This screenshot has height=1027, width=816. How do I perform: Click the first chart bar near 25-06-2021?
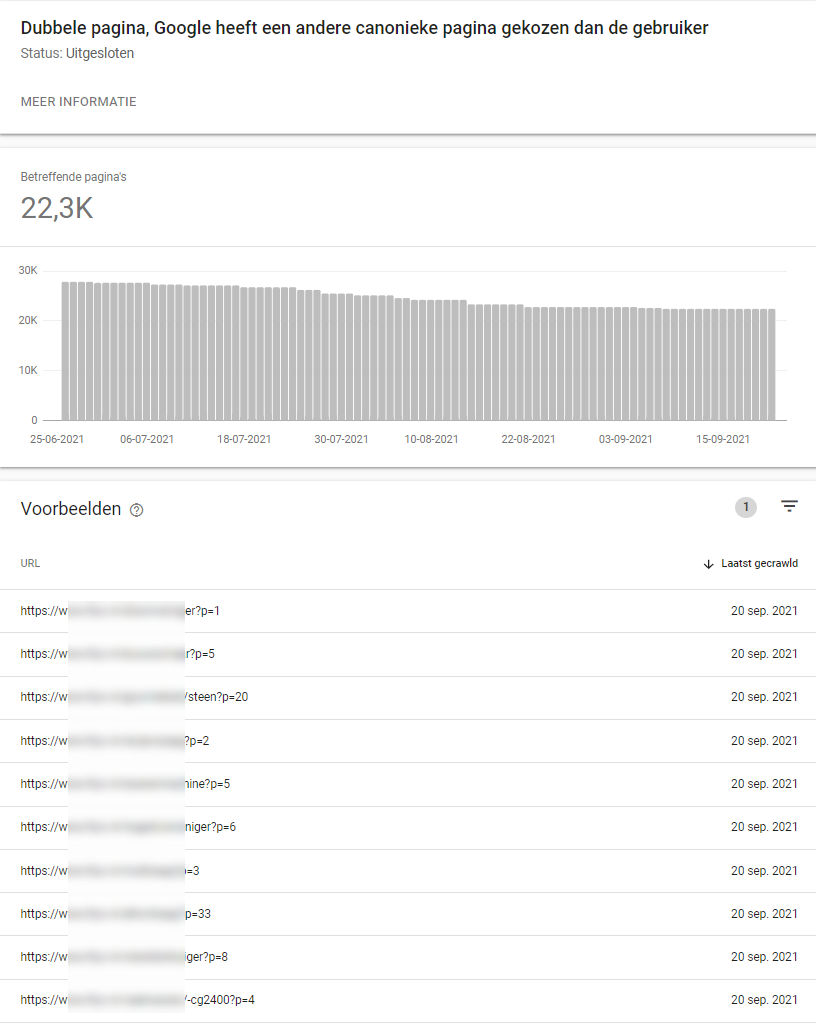pyautogui.click(x=65, y=351)
